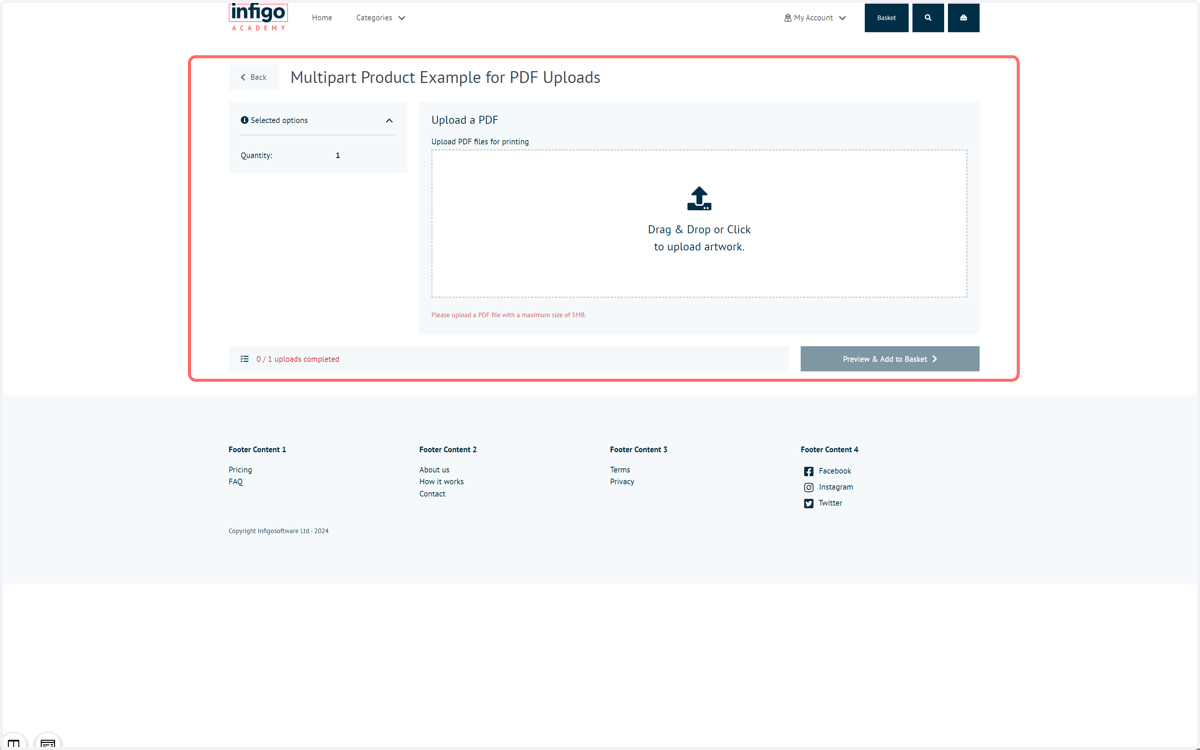Open the Terms footer link
Image resolution: width=1200 pixels, height=750 pixels.
tap(620, 470)
